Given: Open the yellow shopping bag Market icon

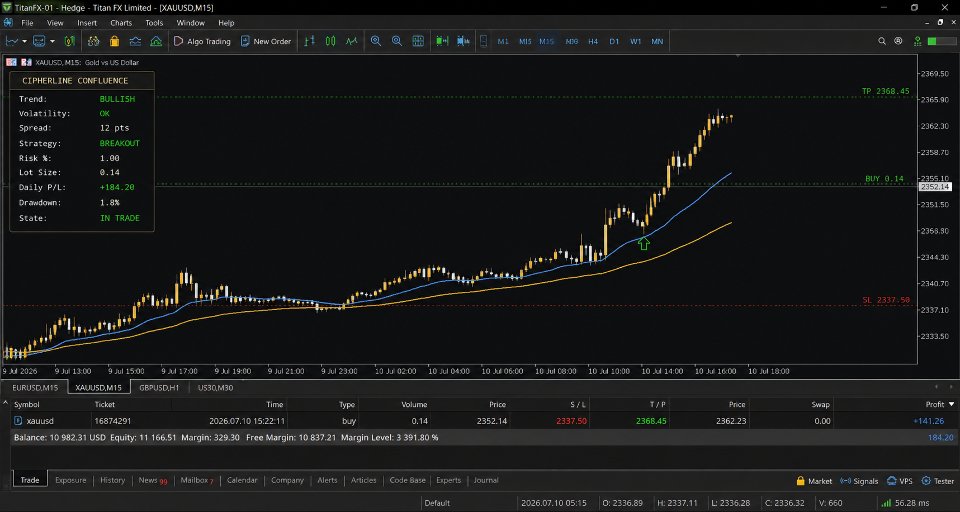Looking at the screenshot, I should tap(114, 41).
